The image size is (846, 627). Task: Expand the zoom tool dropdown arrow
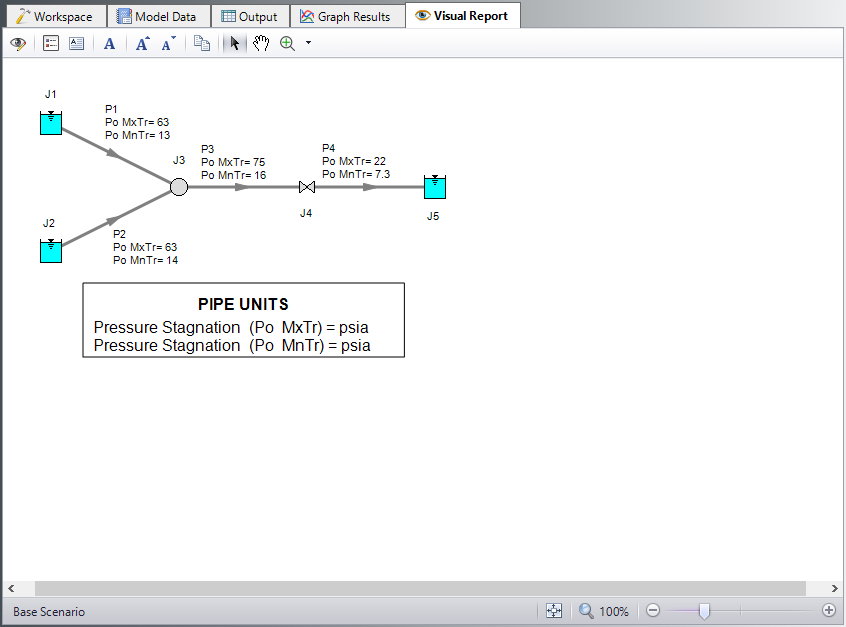pos(308,43)
